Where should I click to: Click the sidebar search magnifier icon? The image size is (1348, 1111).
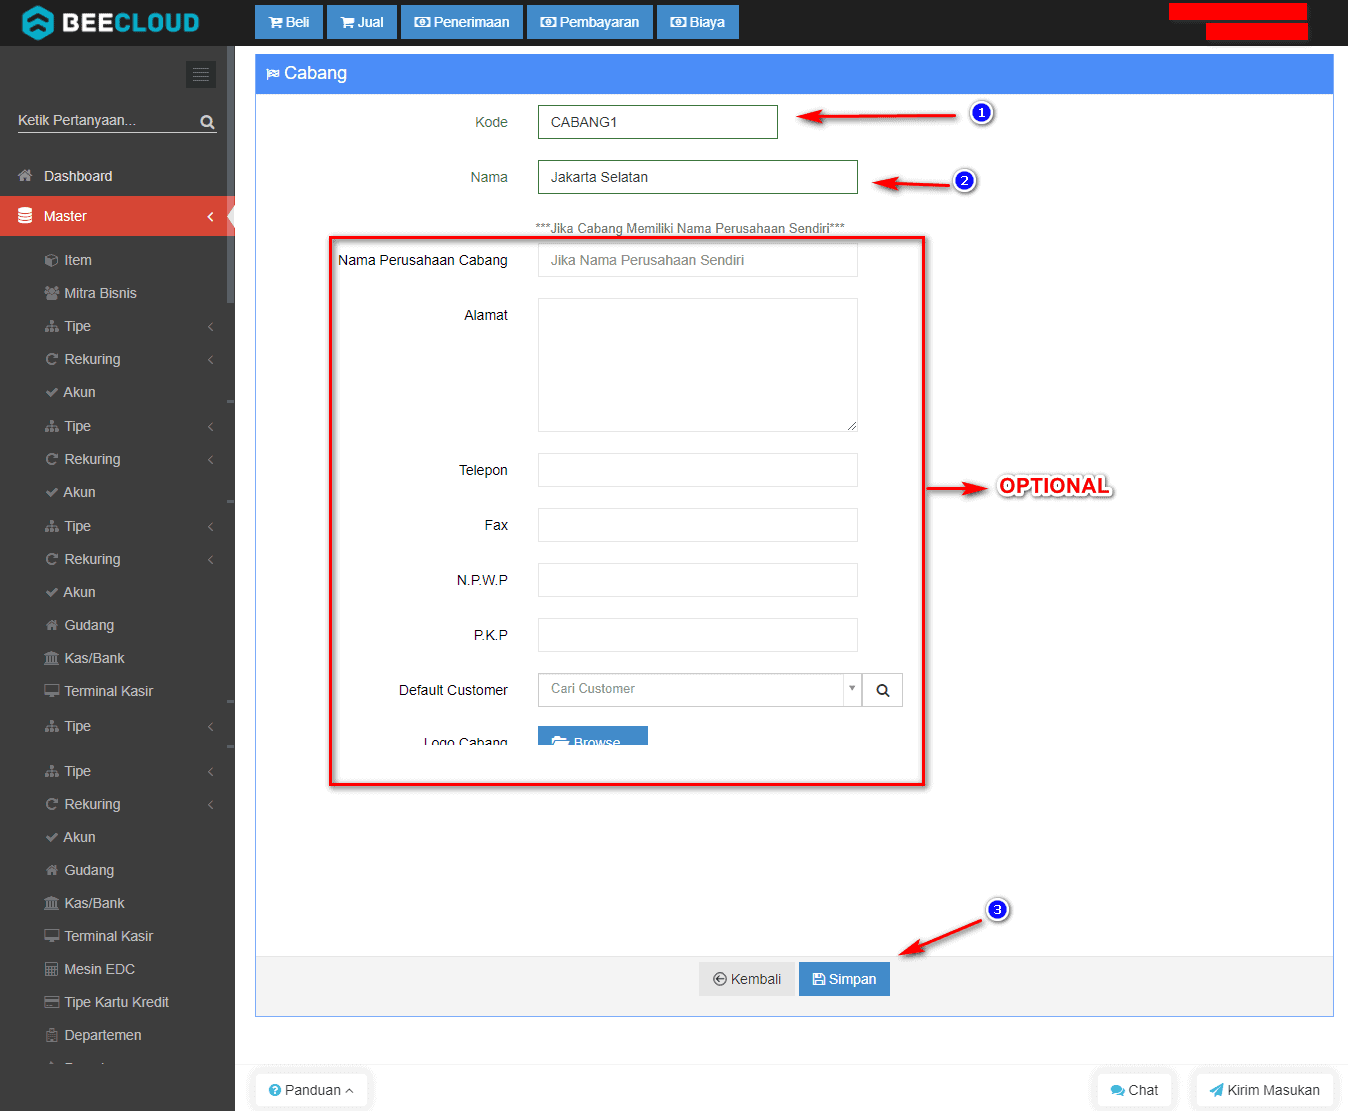(207, 122)
